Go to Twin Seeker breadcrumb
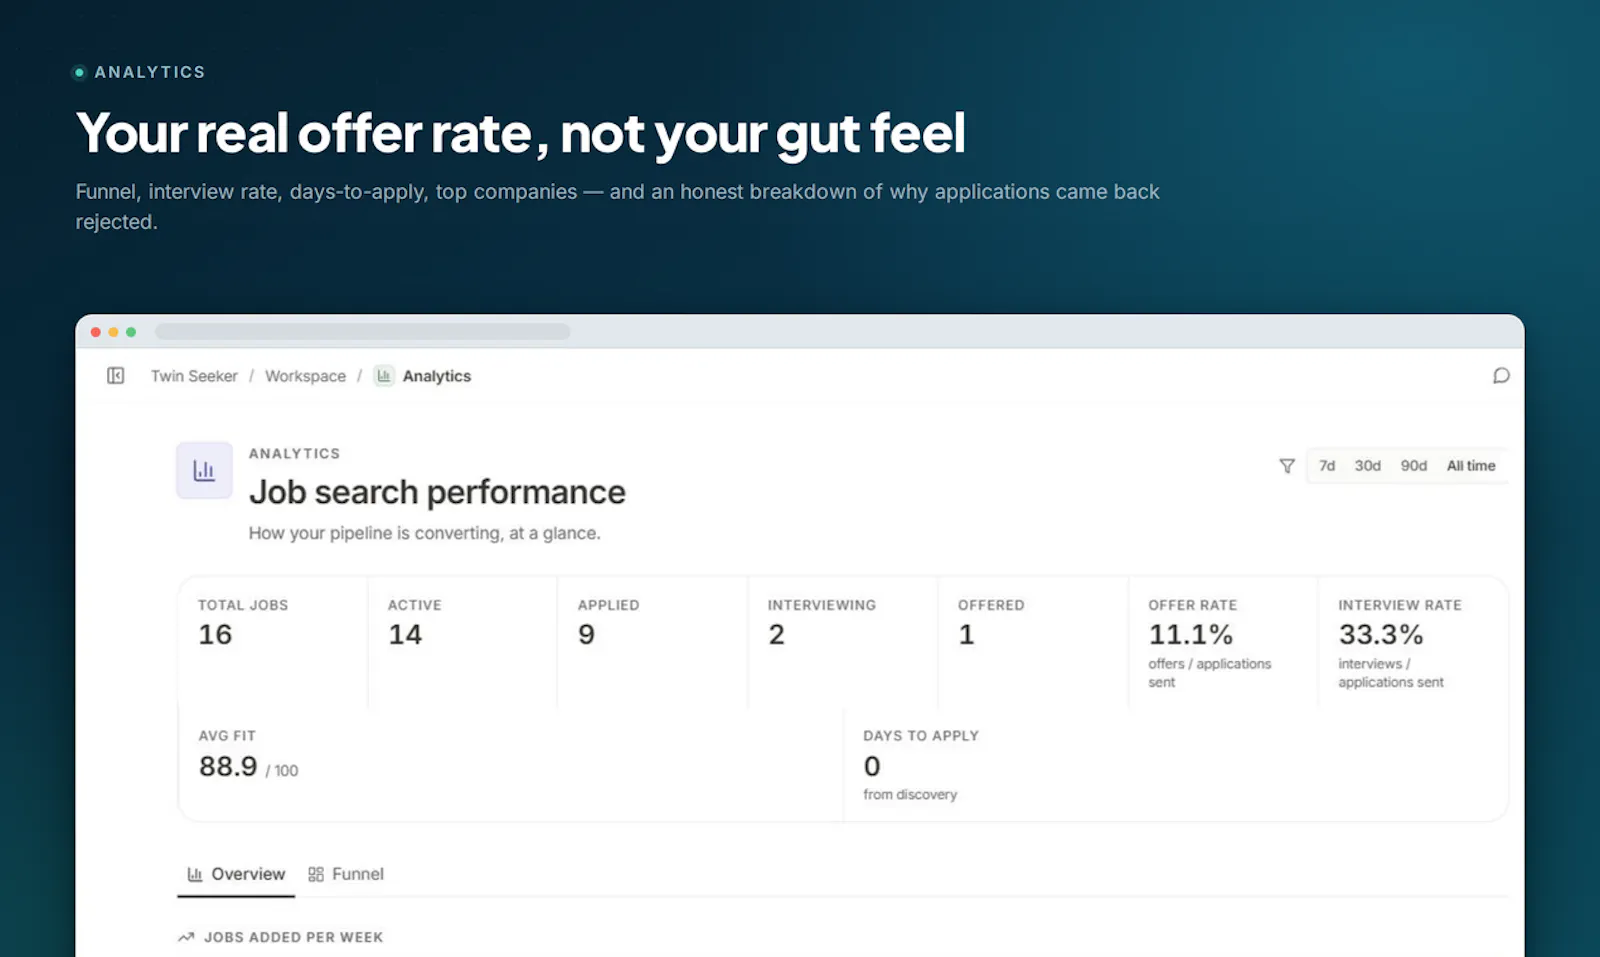 tap(194, 376)
